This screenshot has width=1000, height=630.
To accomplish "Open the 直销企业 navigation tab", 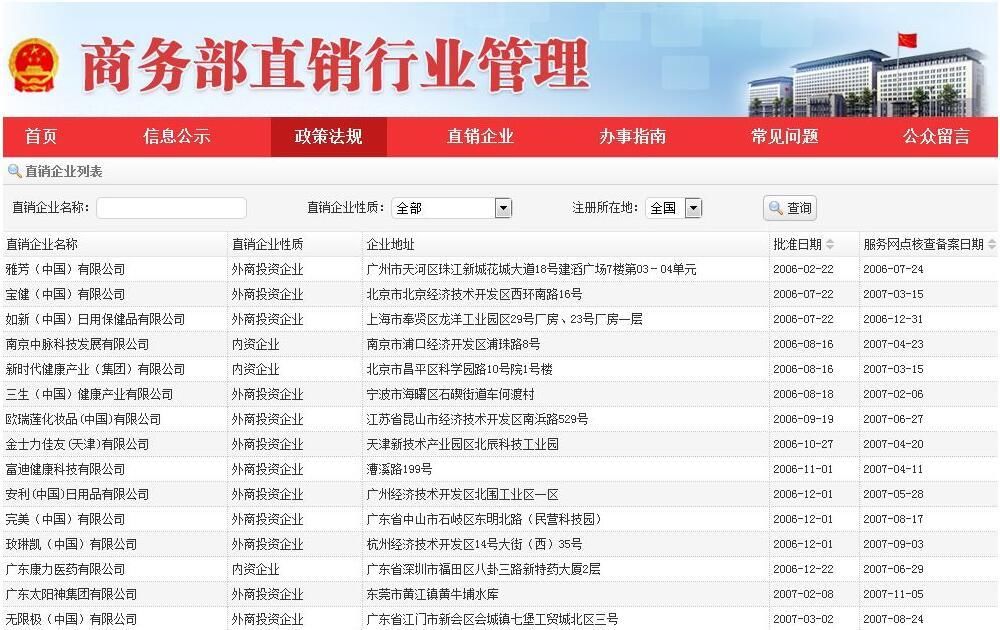I will (x=480, y=137).
